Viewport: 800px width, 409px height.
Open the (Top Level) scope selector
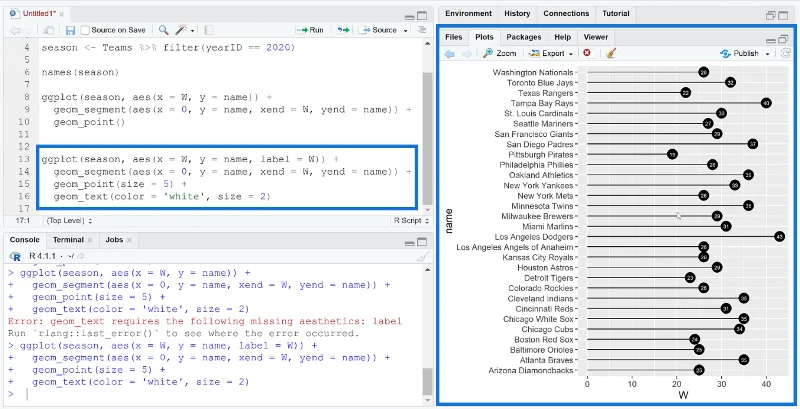(69, 221)
